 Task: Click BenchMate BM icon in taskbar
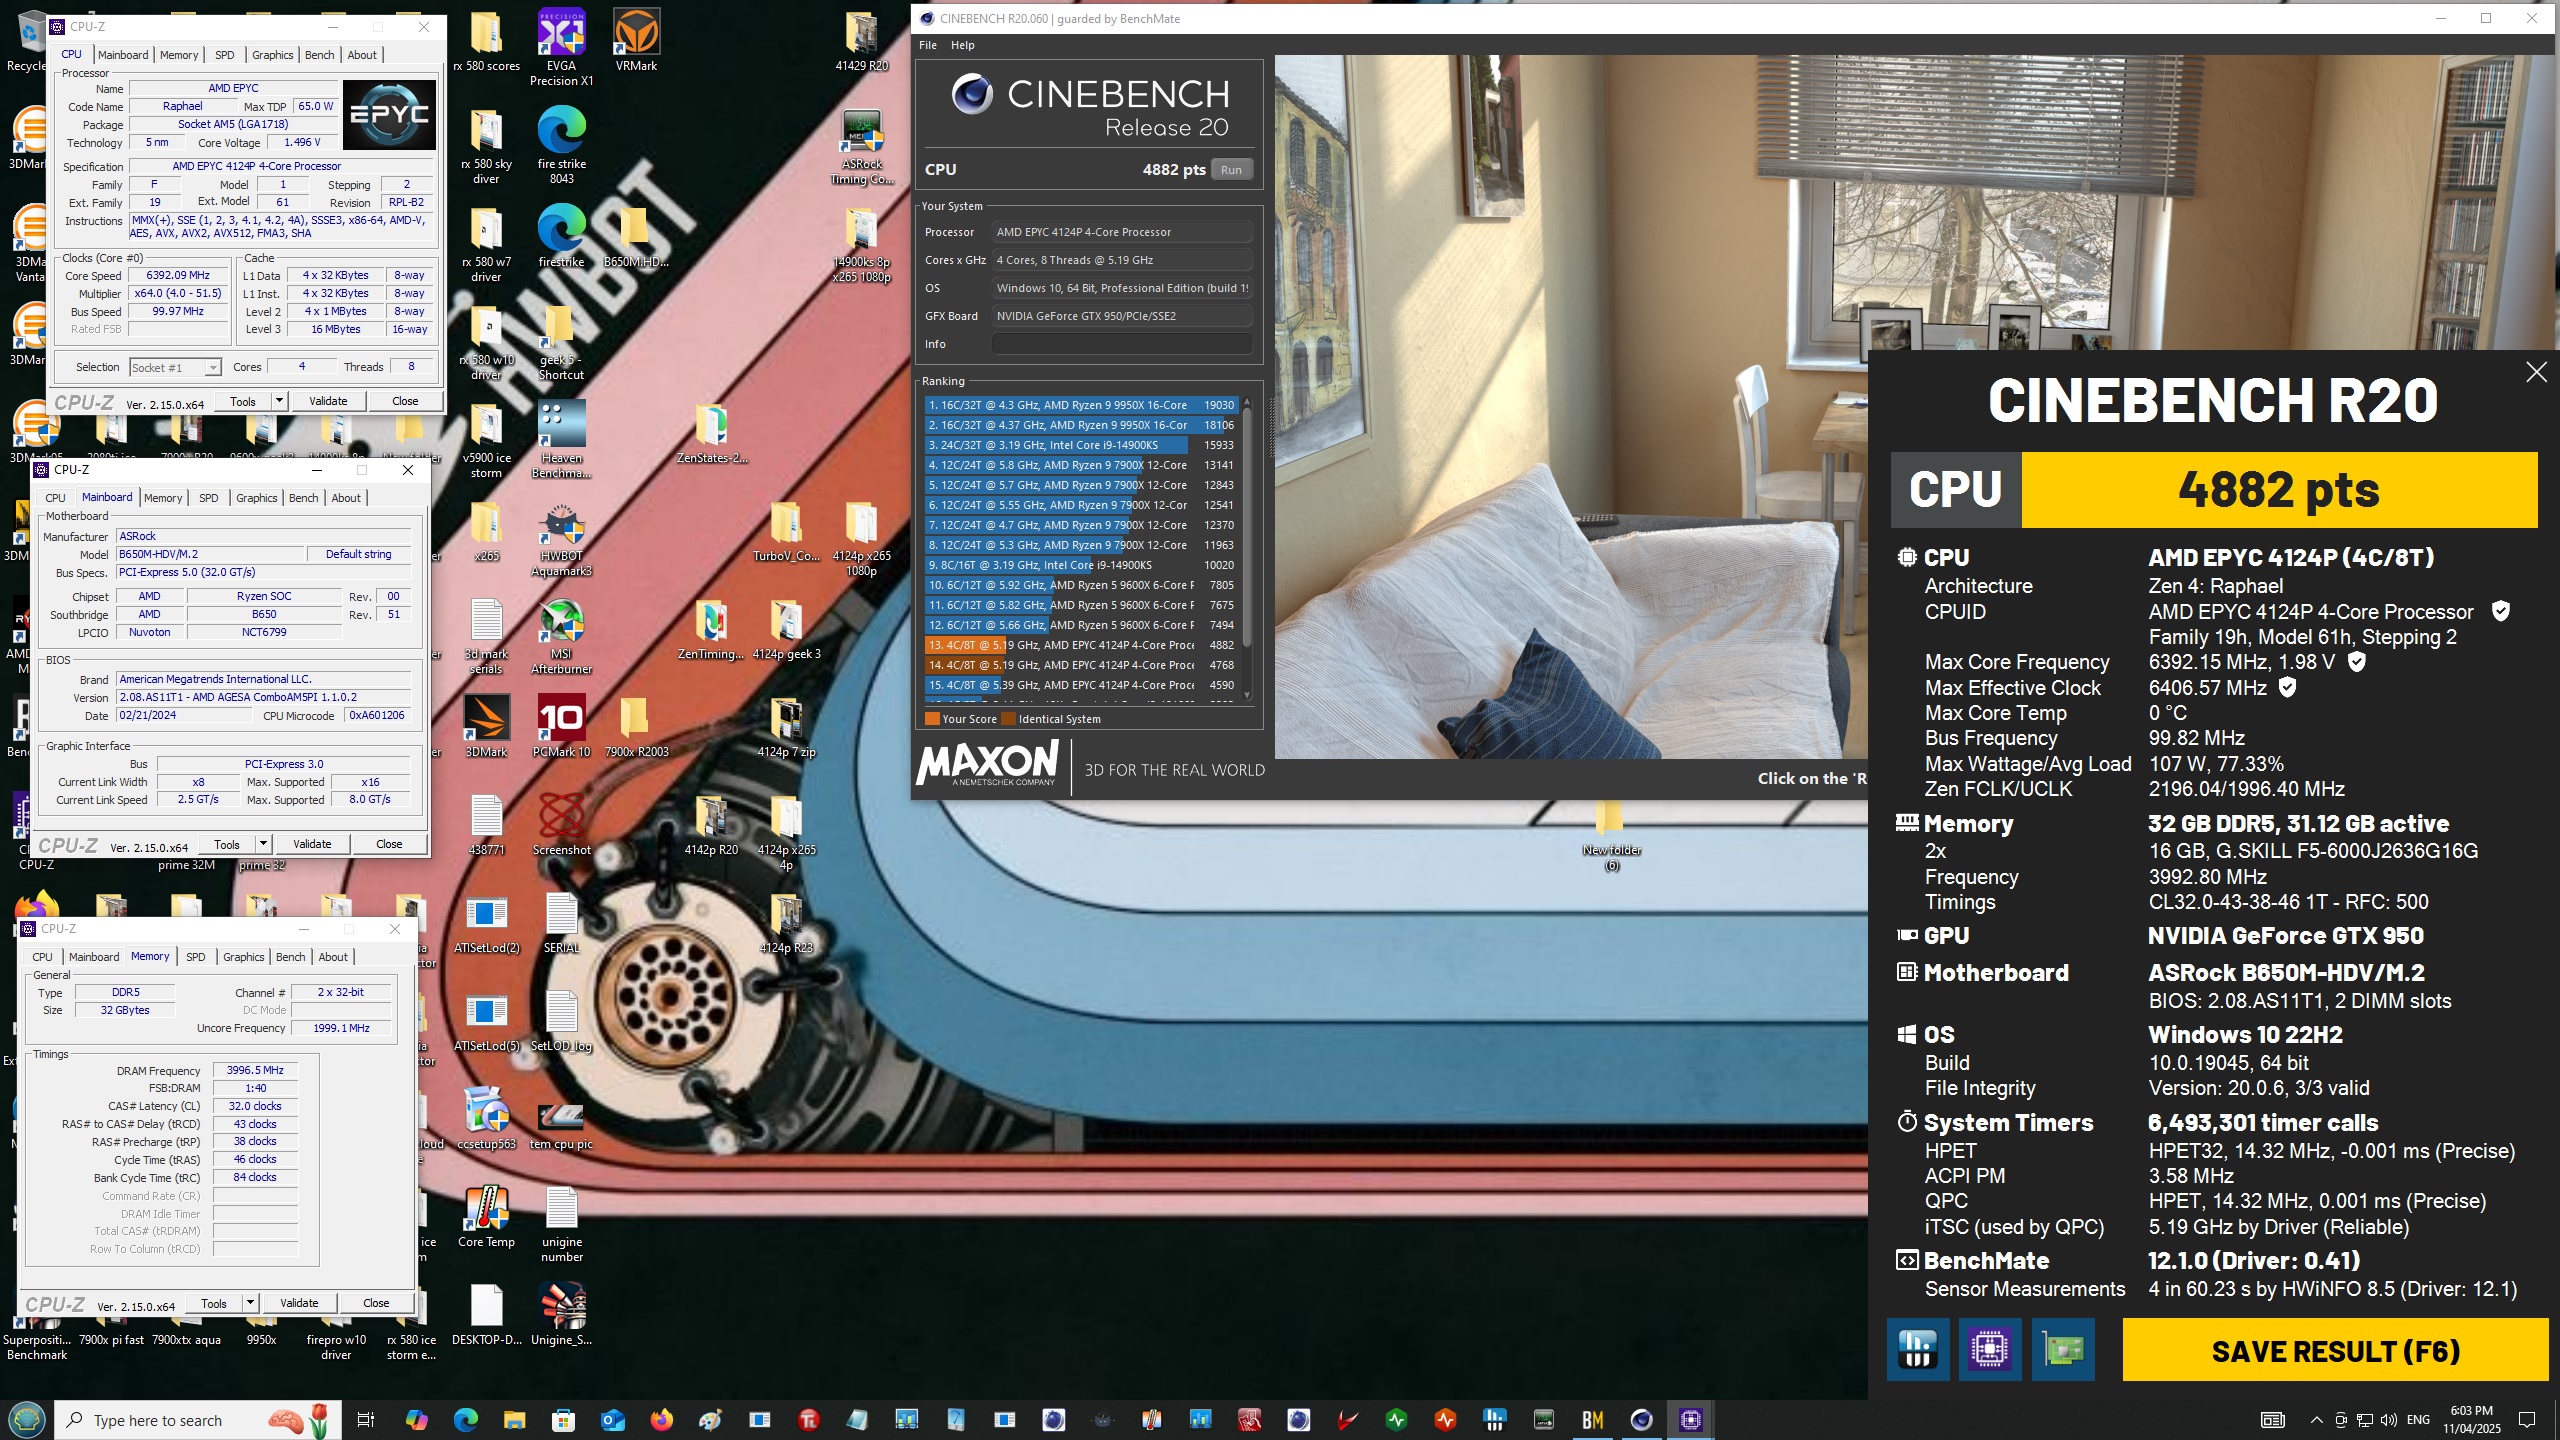[1592, 1420]
